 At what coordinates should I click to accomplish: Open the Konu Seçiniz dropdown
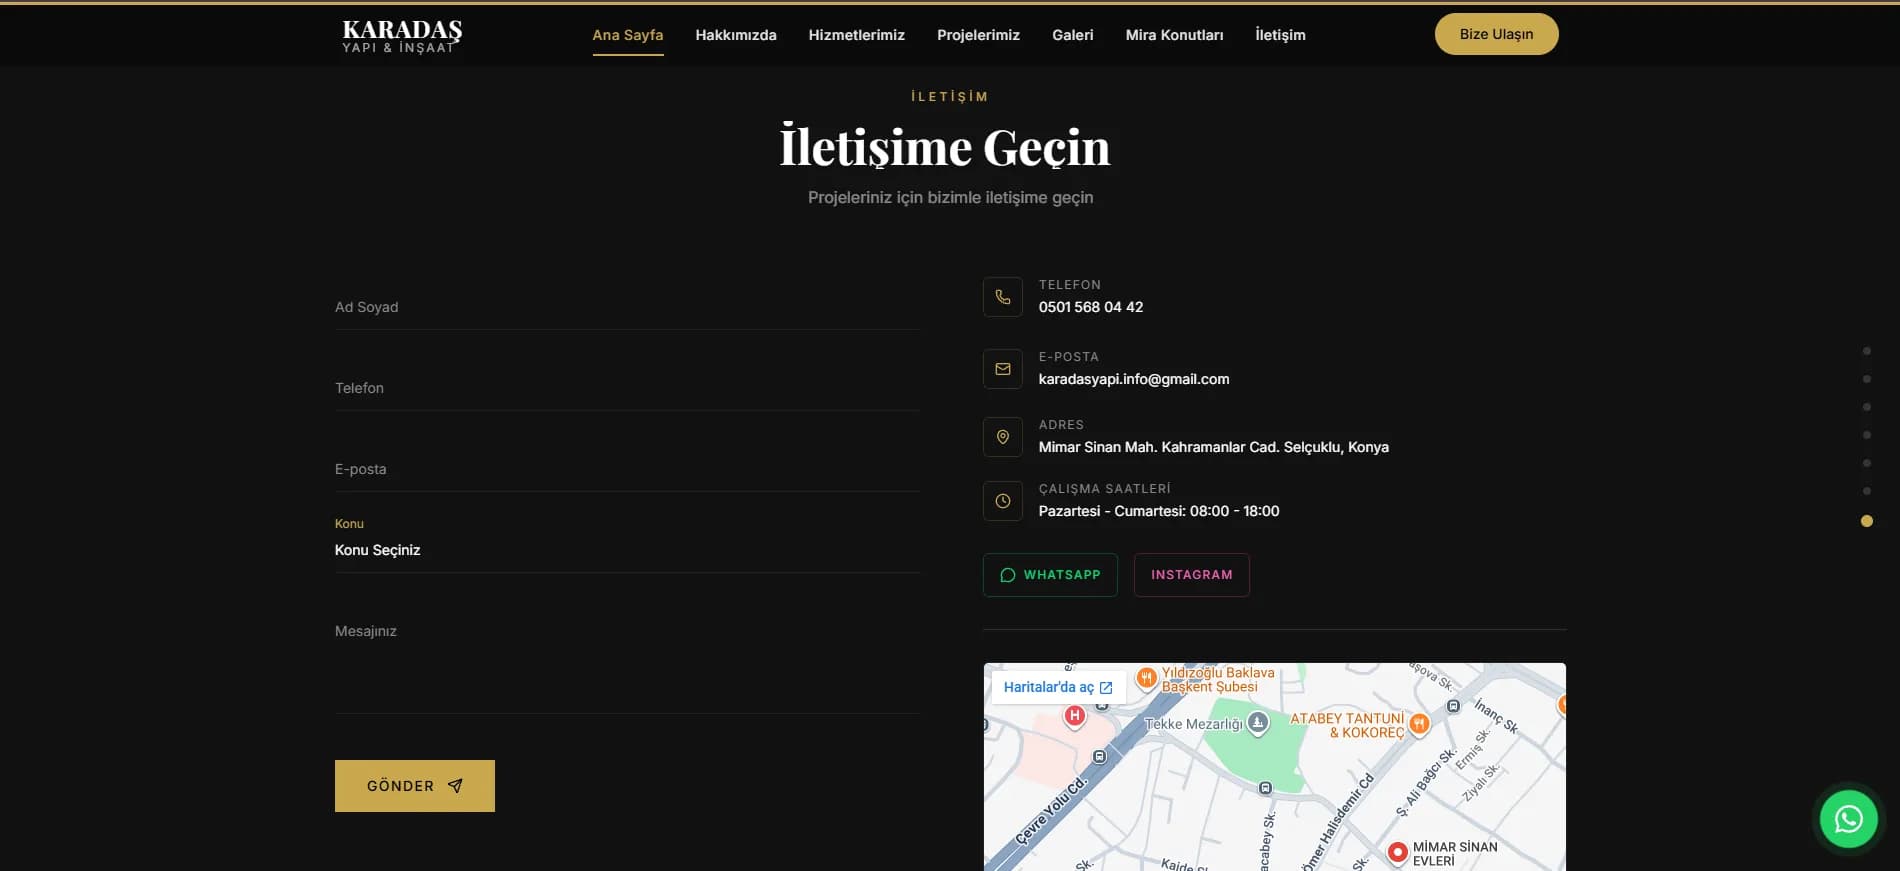pos(627,550)
